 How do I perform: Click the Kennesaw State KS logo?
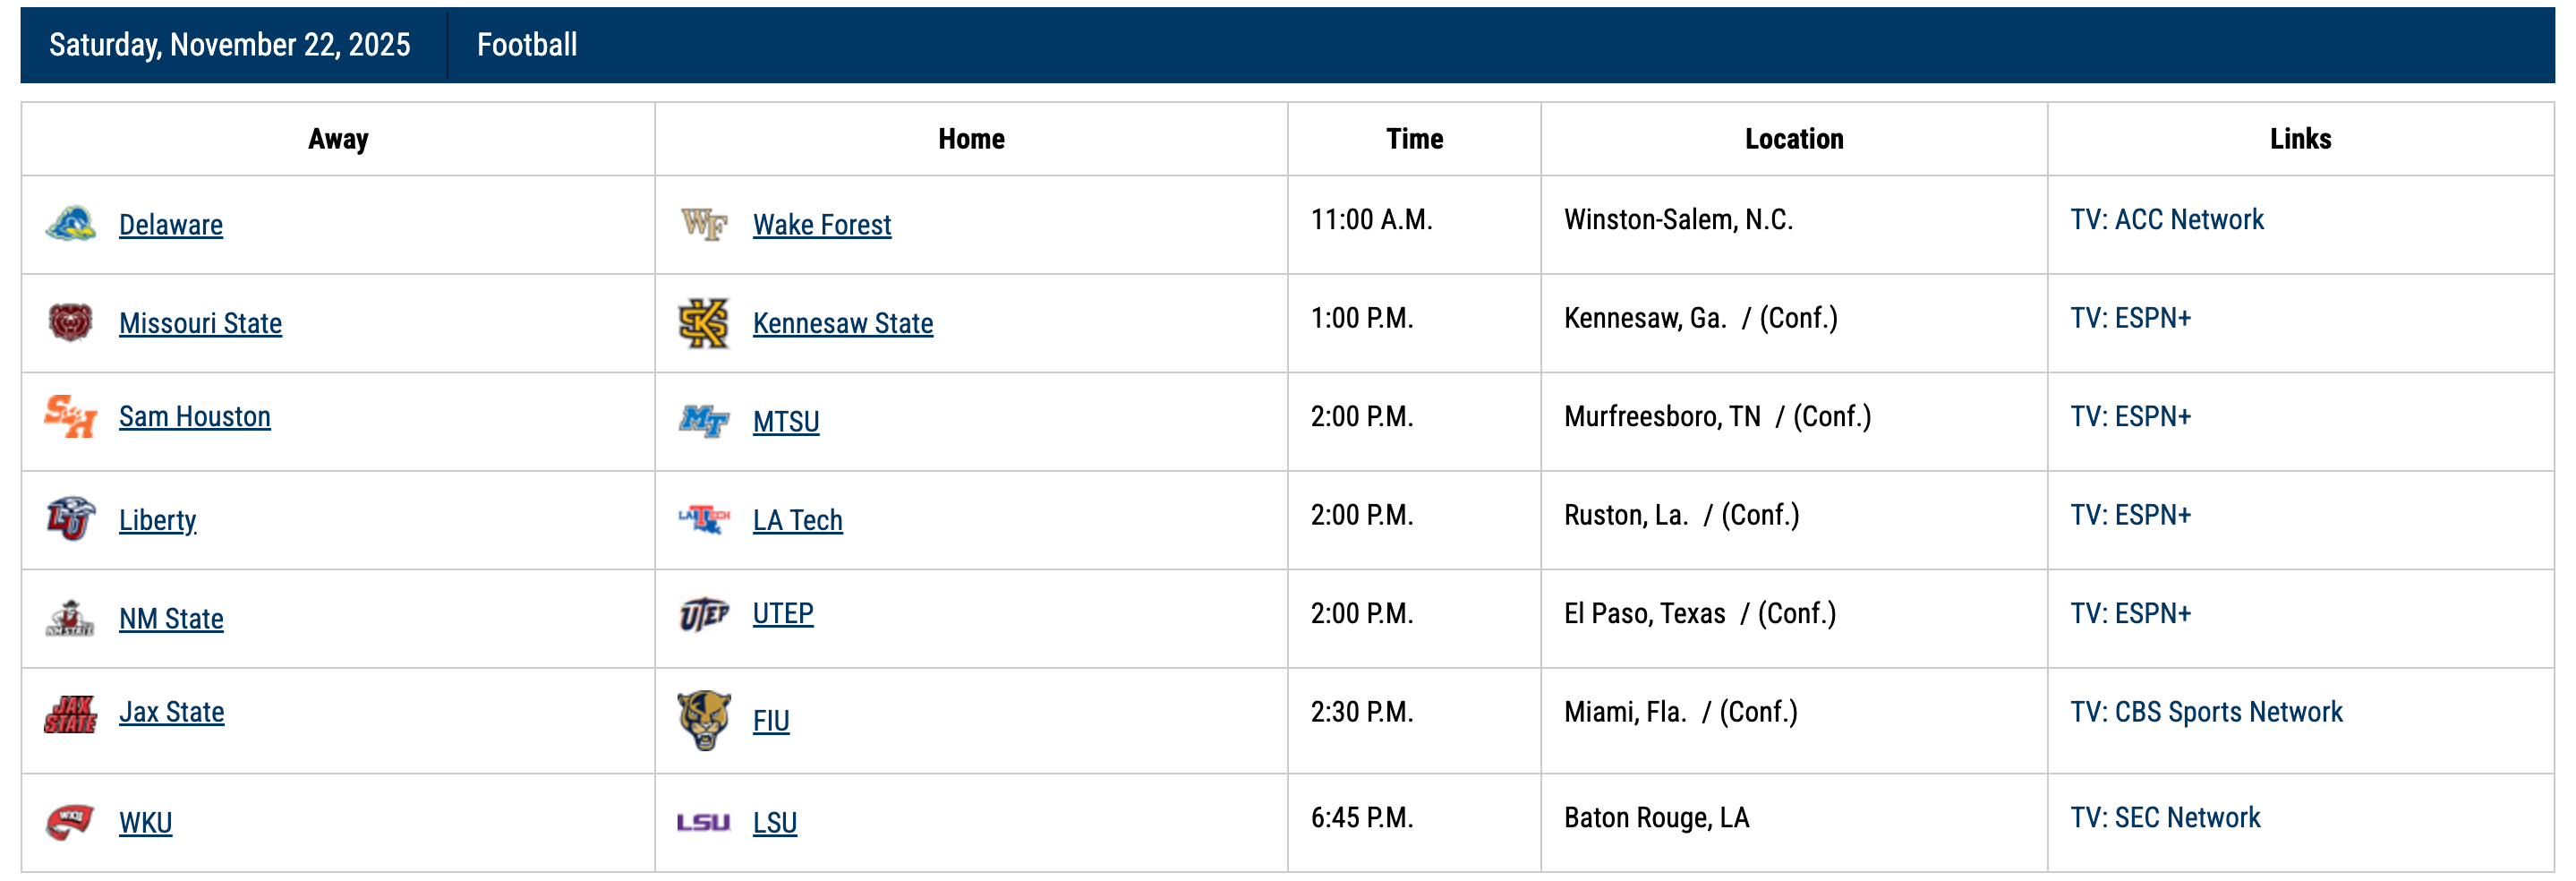(704, 323)
